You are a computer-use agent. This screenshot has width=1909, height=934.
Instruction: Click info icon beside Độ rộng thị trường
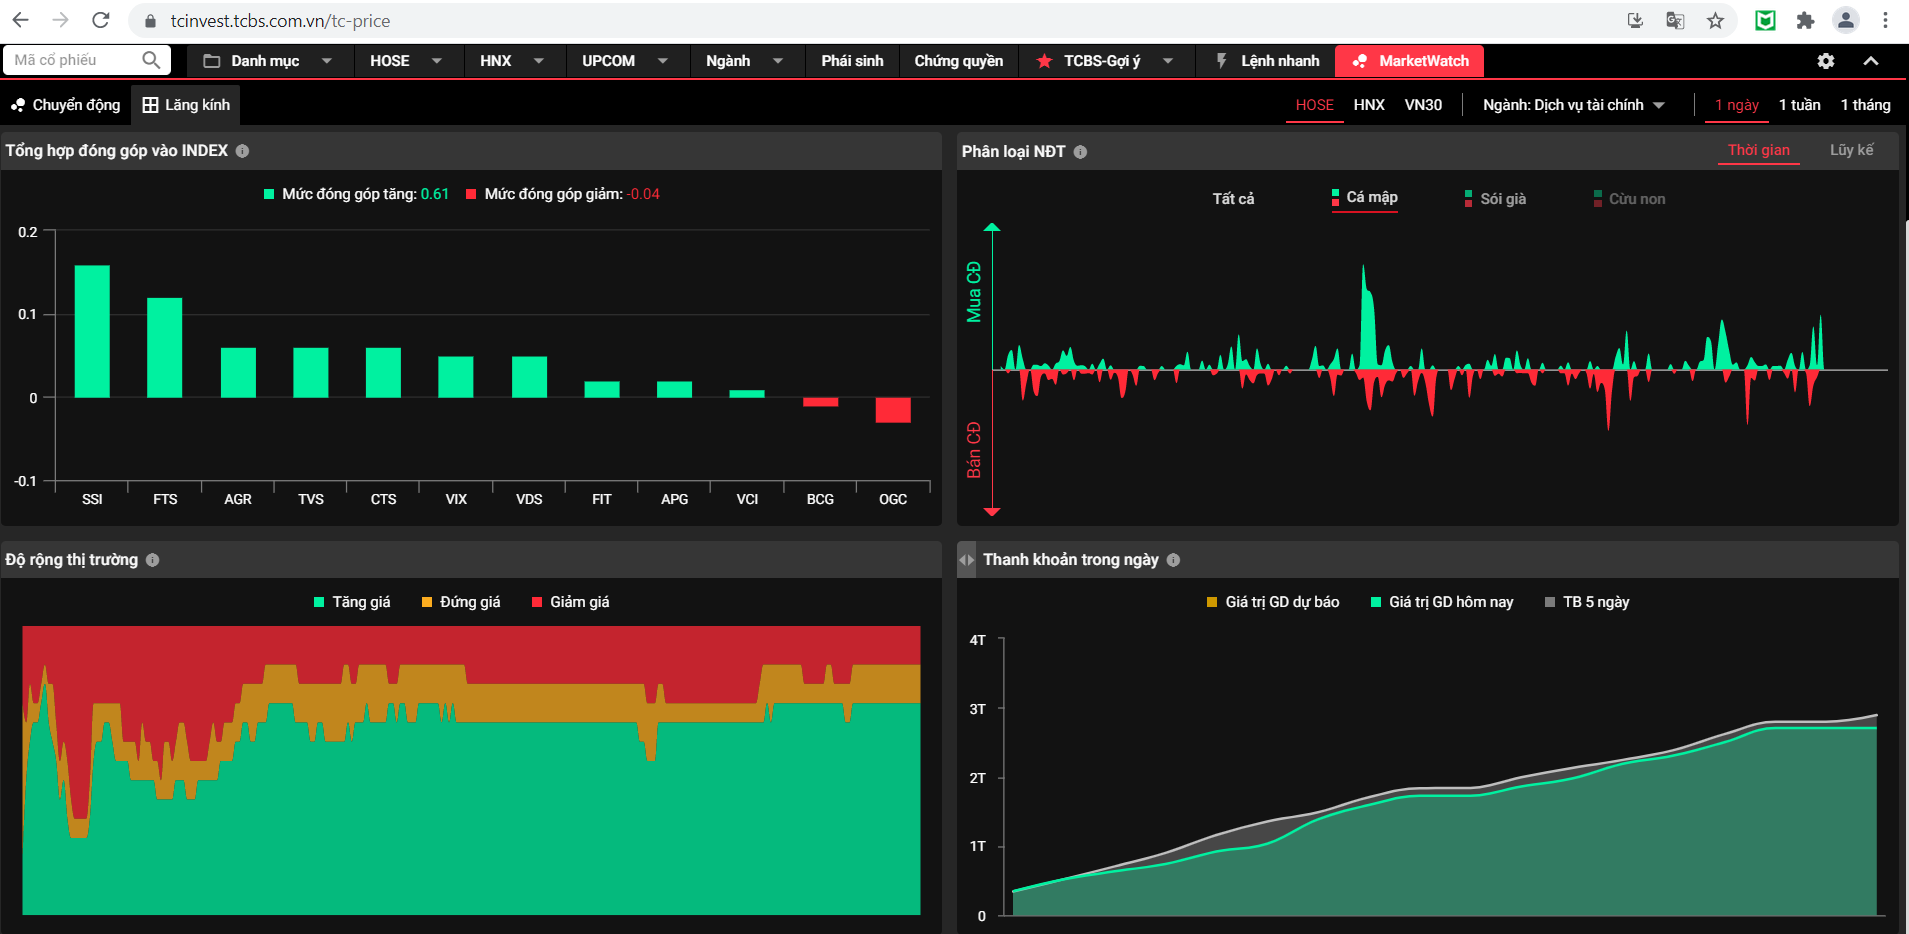(153, 560)
